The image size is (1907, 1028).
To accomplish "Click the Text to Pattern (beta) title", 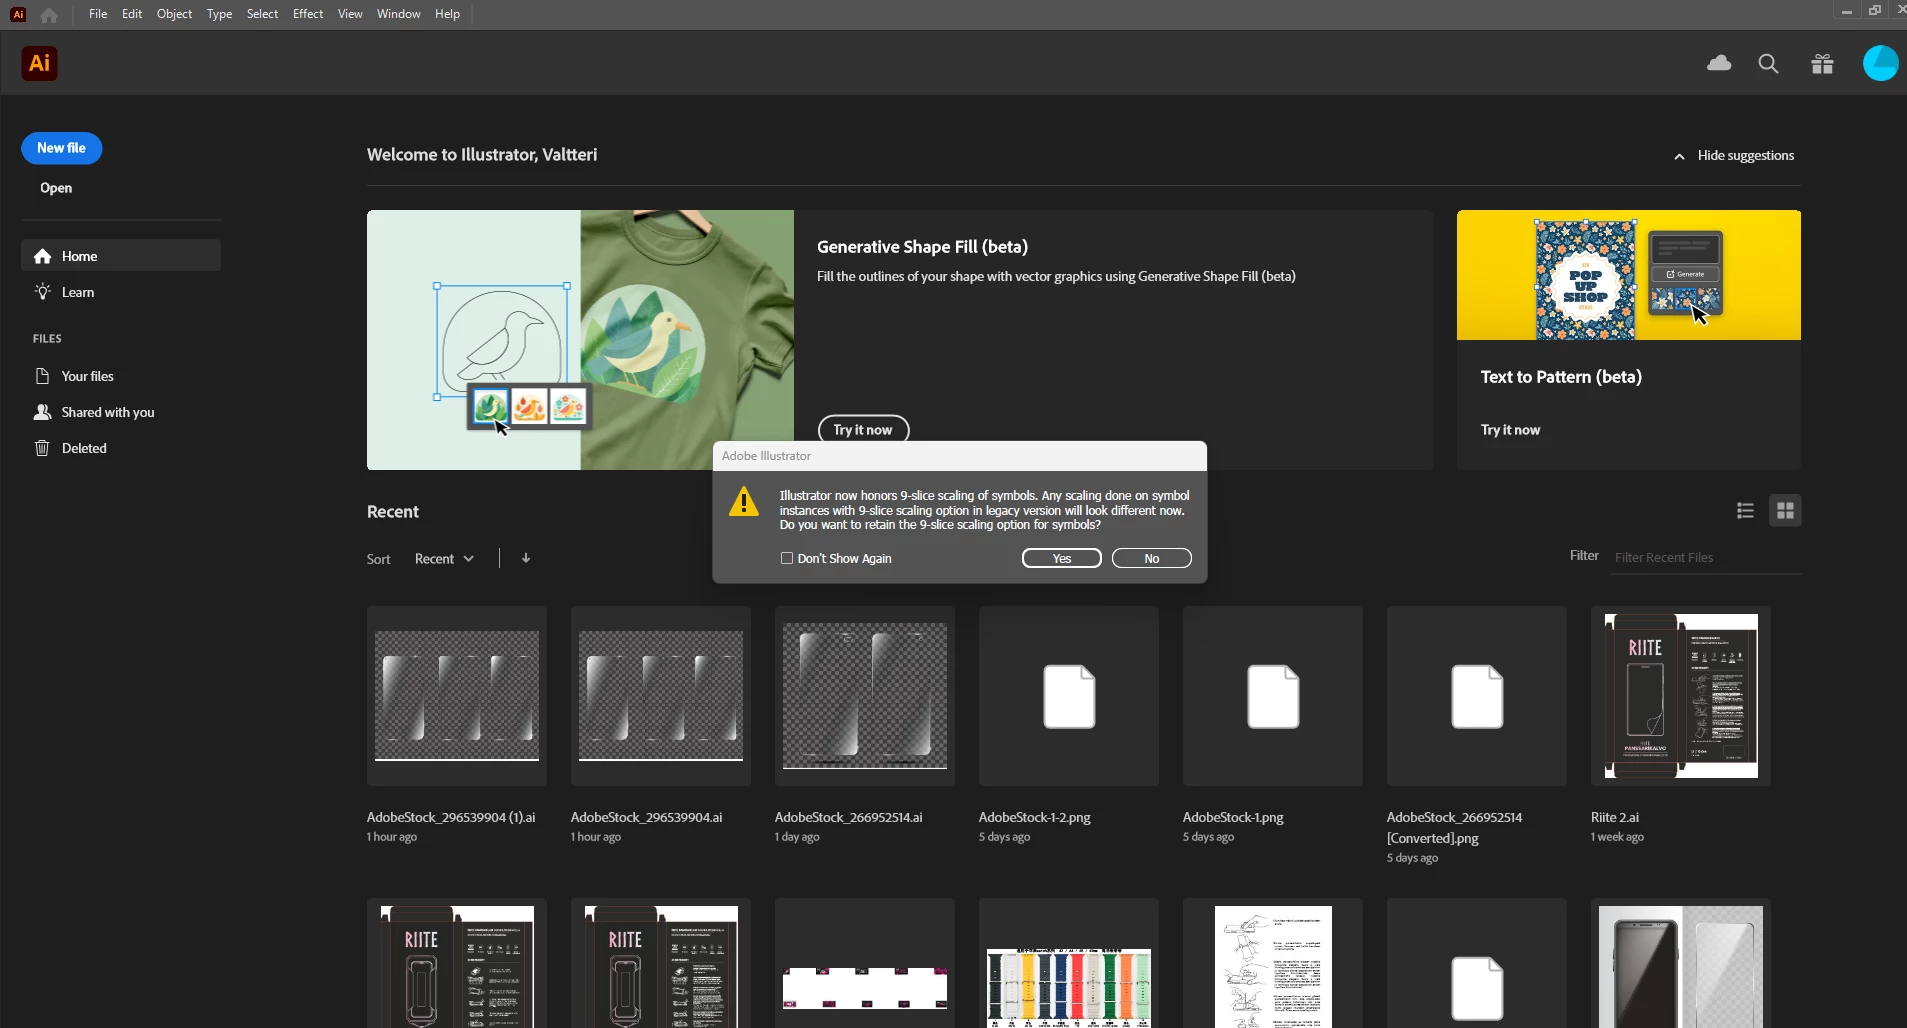I will [1561, 377].
